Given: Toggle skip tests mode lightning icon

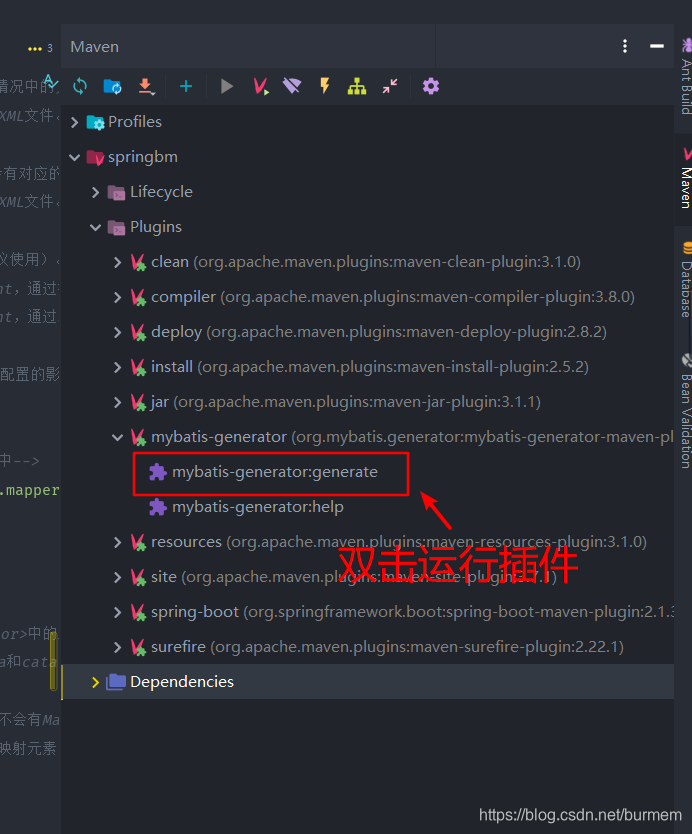Looking at the screenshot, I should click(x=324, y=86).
